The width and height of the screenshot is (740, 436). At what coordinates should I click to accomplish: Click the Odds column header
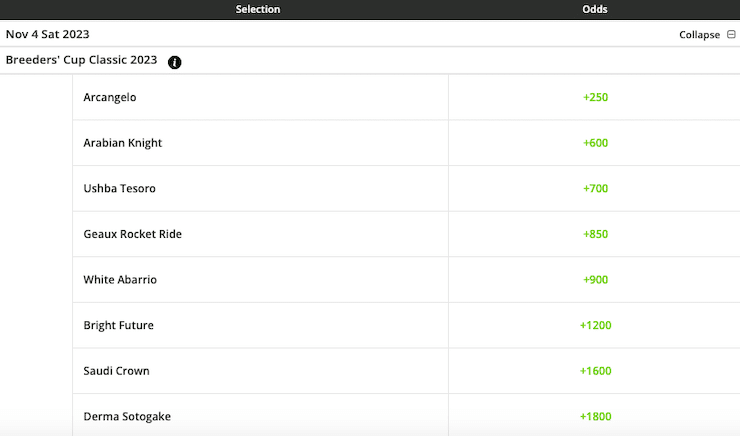[x=595, y=9]
